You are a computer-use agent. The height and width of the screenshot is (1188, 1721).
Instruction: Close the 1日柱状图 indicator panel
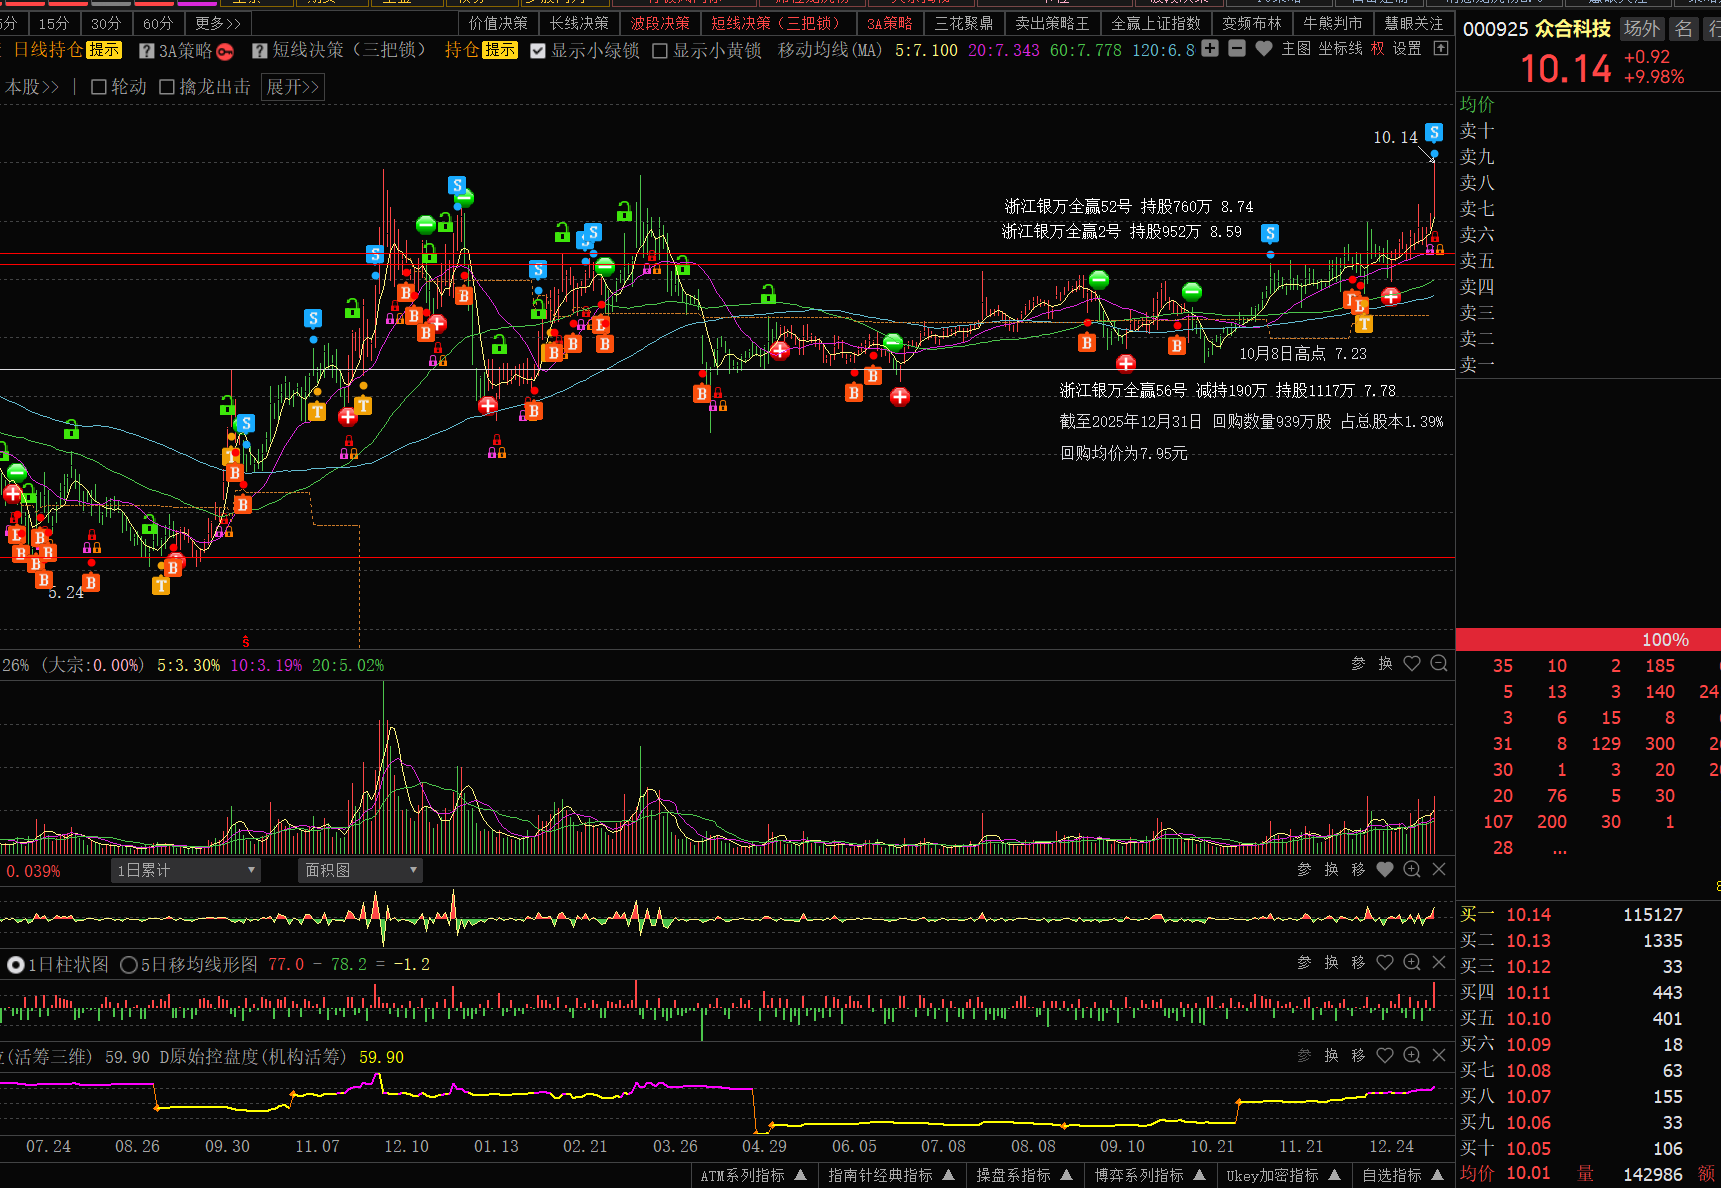[x=1439, y=962]
